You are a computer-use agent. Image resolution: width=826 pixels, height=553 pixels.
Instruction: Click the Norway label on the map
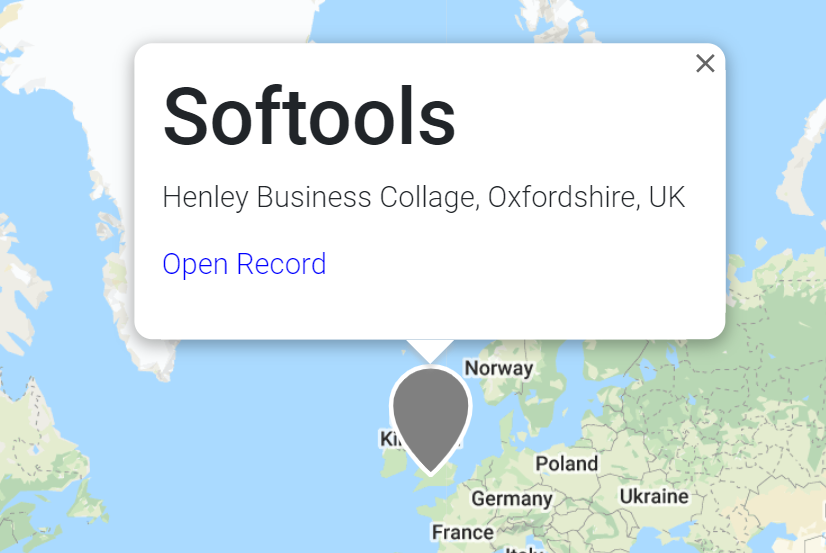tap(498, 368)
